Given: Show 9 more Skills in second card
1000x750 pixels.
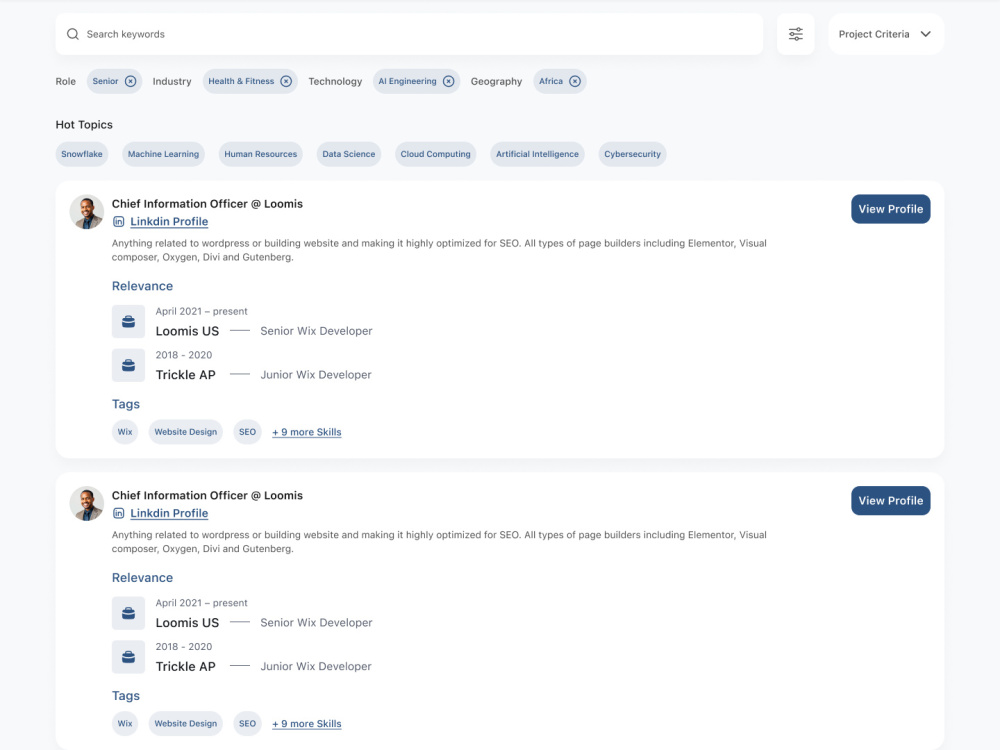Looking at the screenshot, I should [x=307, y=723].
